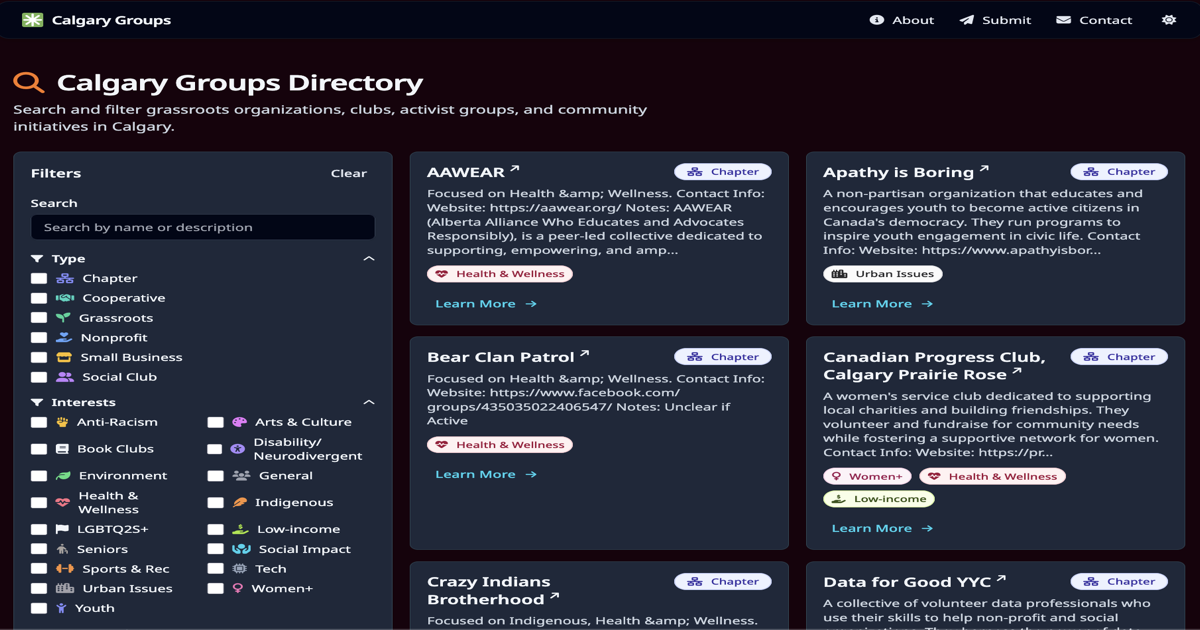This screenshot has width=1200, height=630.
Task: Click the Chapter badge on Crazy Indians Brotherhood
Action: pos(723,581)
